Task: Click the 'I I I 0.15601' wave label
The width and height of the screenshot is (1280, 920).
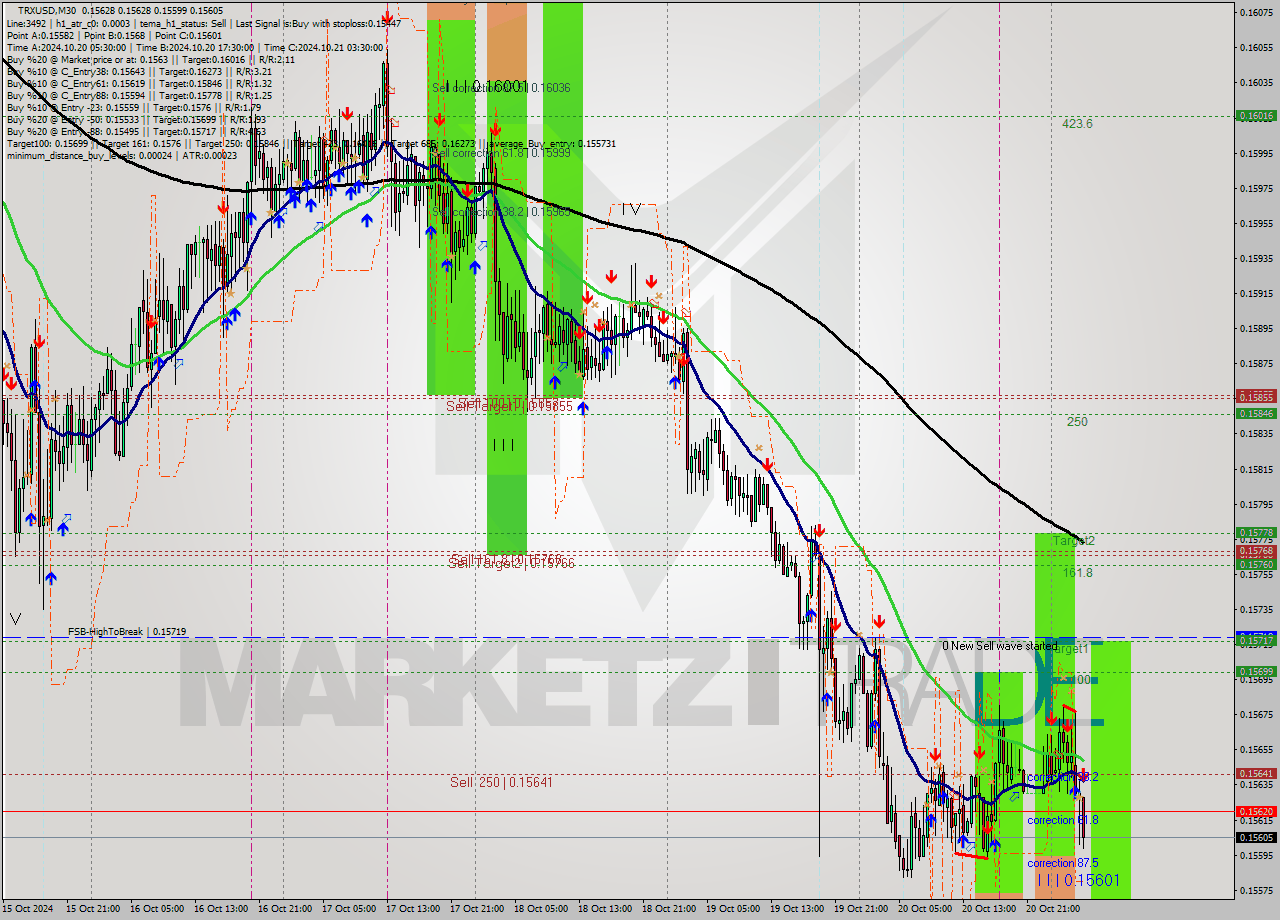Action: coord(1077,880)
